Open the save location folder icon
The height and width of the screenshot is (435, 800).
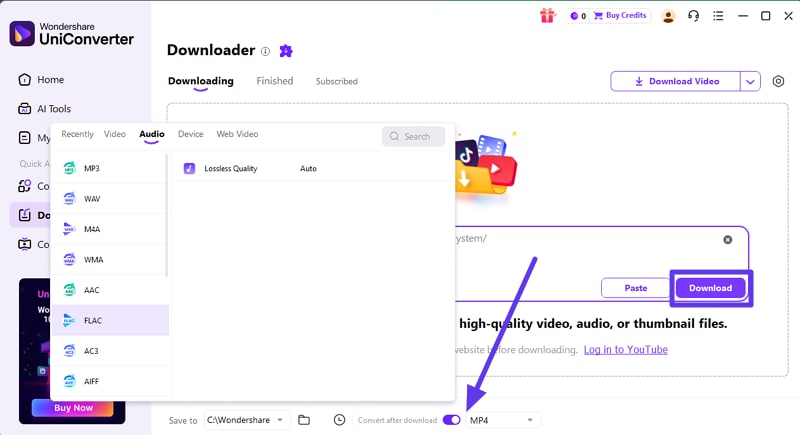pos(304,420)
